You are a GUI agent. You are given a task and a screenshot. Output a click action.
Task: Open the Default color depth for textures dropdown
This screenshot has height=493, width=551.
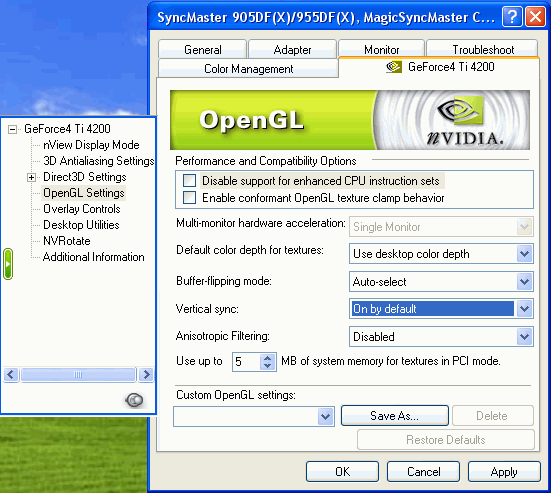tap(524, 254)
